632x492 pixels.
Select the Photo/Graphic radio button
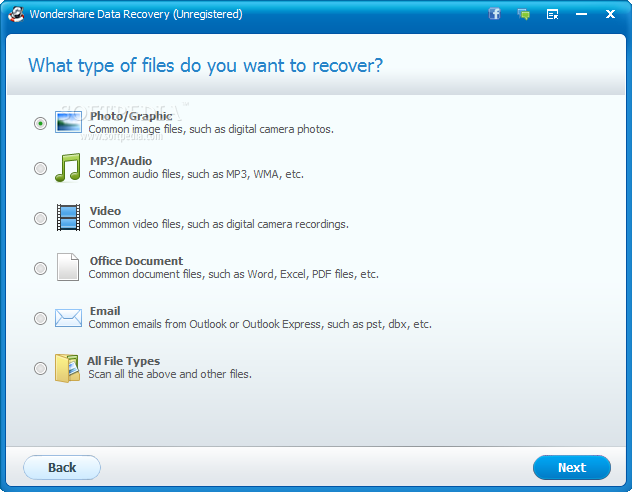click(x=40, y=123)
